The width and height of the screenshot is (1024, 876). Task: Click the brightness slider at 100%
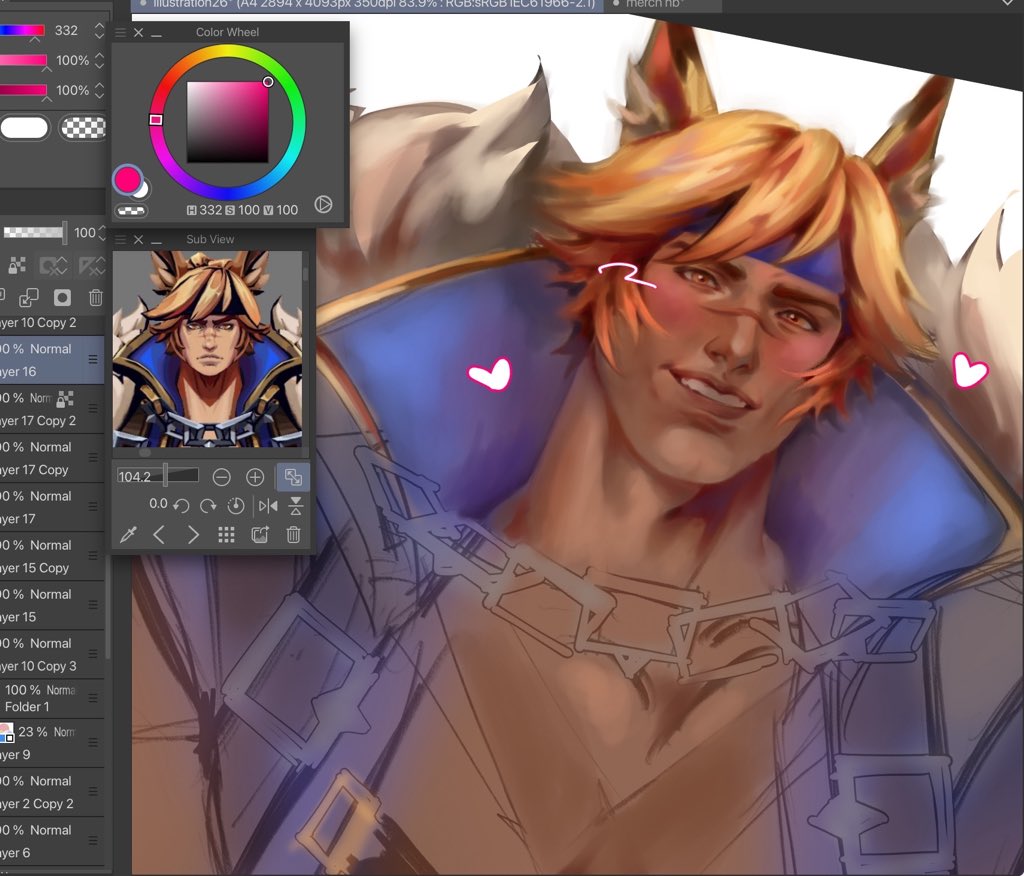click(x=24, y=90)
